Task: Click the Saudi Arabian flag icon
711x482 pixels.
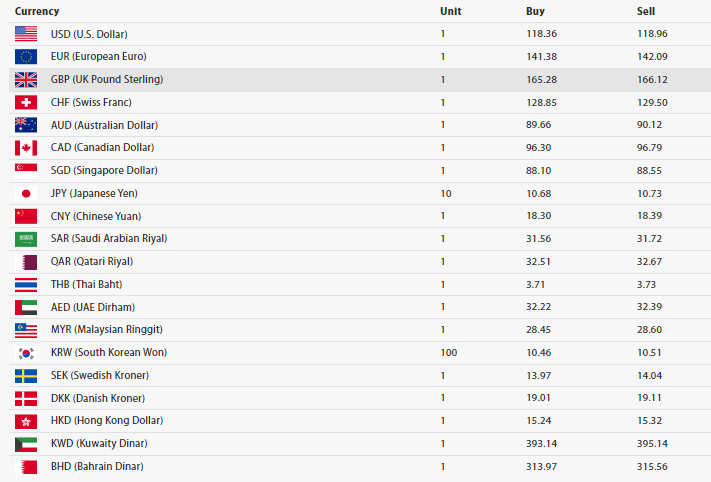Action: click(26, 239)
